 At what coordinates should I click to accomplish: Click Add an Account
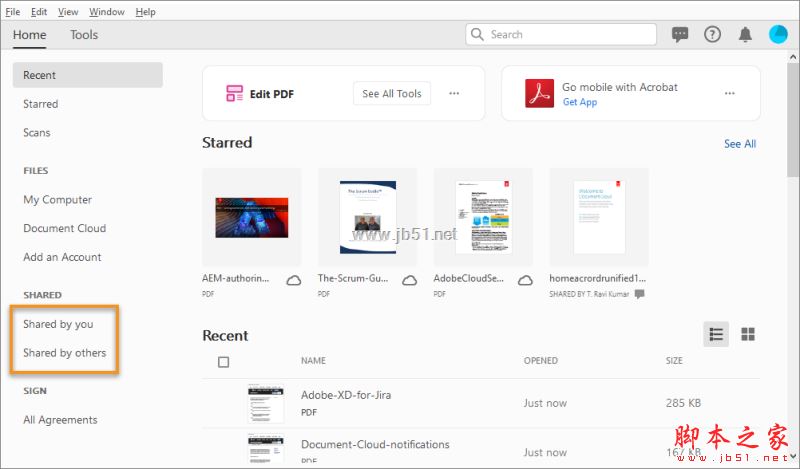coord(62,257)
